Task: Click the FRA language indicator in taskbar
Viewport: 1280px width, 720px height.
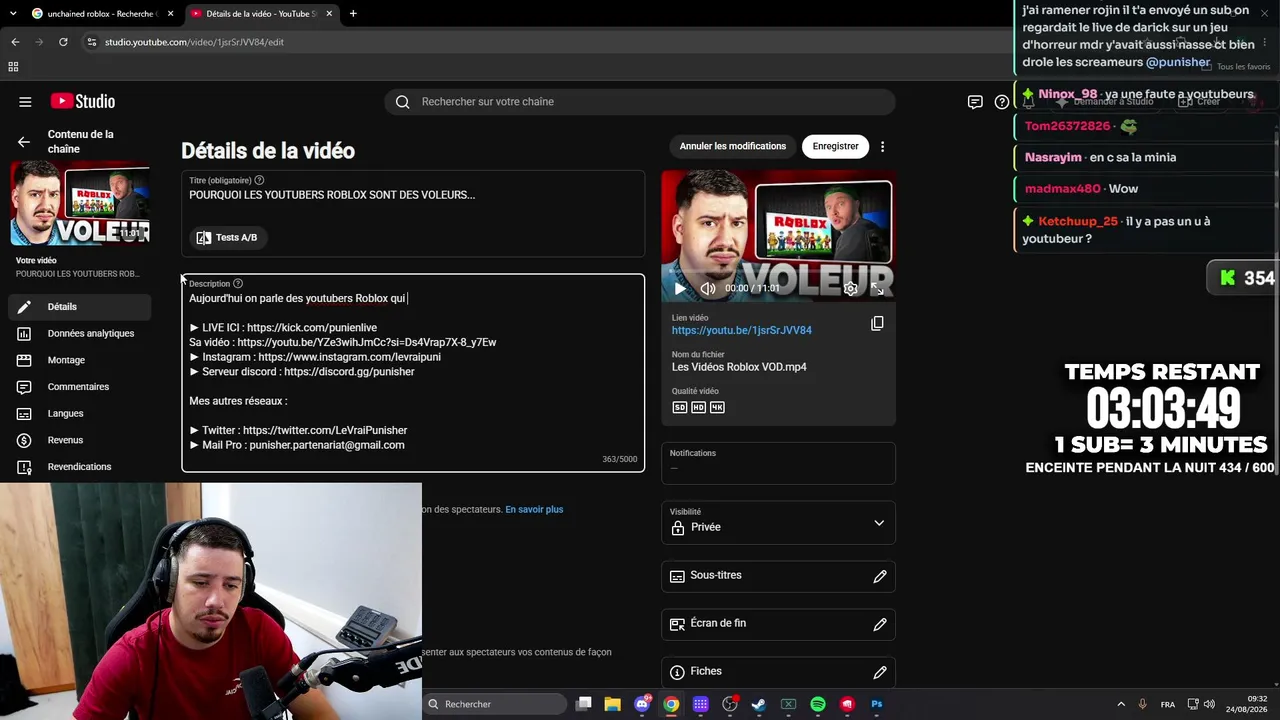Action: [x=1168, y=704]
